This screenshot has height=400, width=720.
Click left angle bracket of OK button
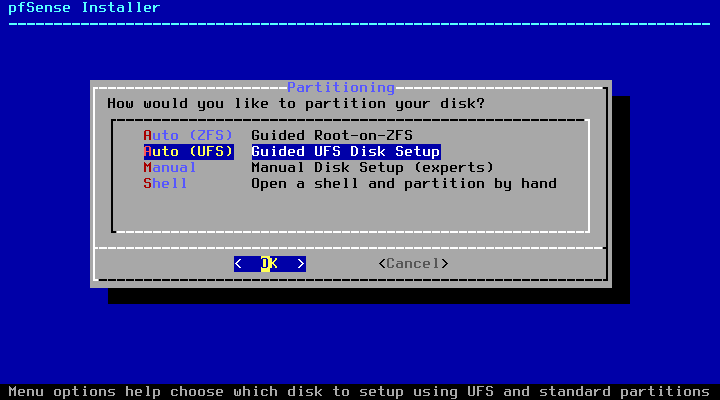[x=238, y=263]
